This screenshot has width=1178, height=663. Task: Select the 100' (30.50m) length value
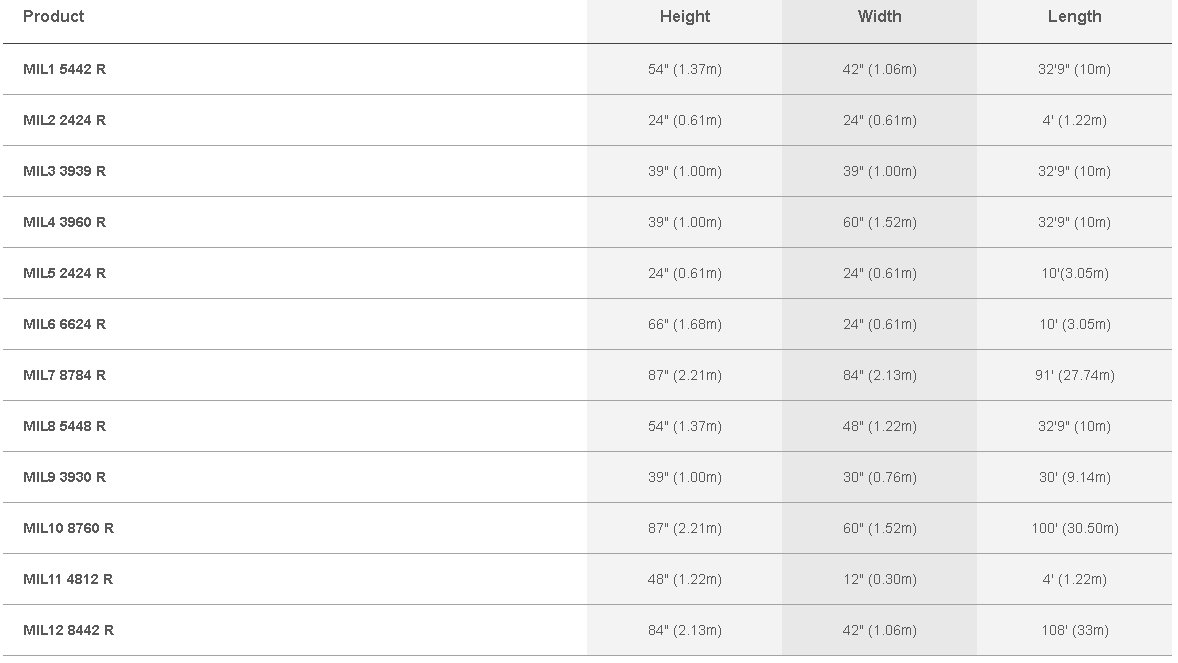(x=1075, y=528)
